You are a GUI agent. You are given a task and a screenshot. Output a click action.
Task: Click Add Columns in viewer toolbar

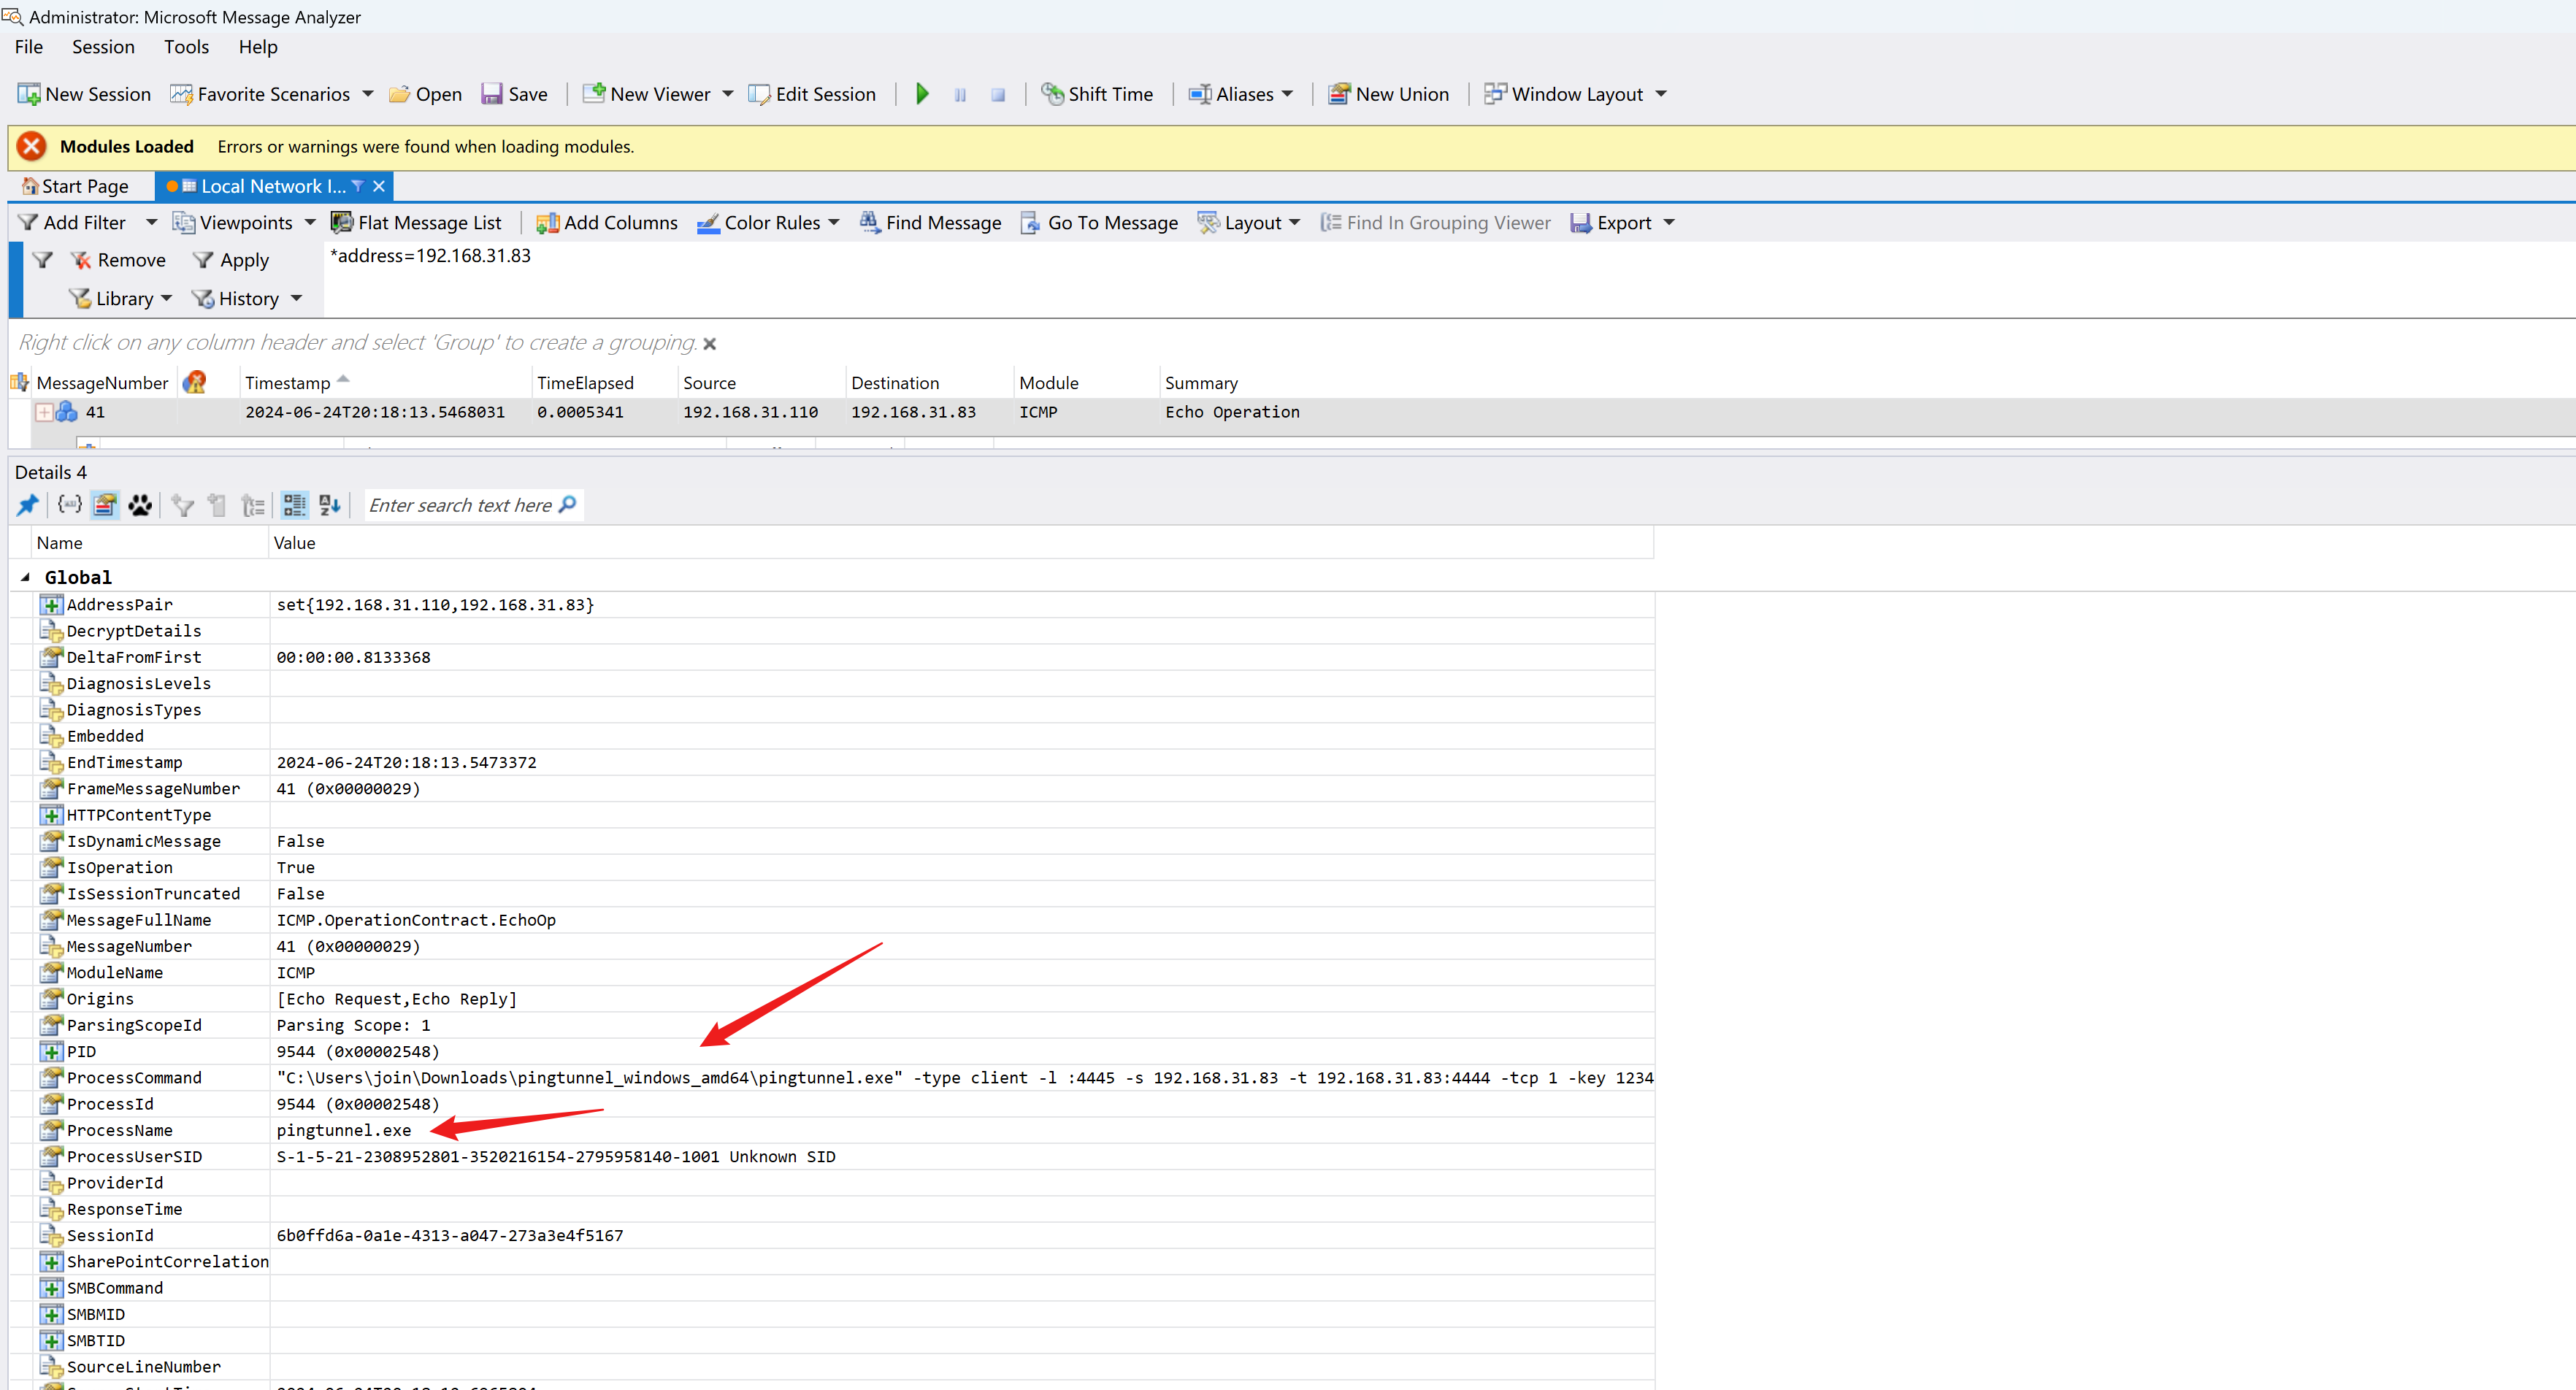pos(606,222)
